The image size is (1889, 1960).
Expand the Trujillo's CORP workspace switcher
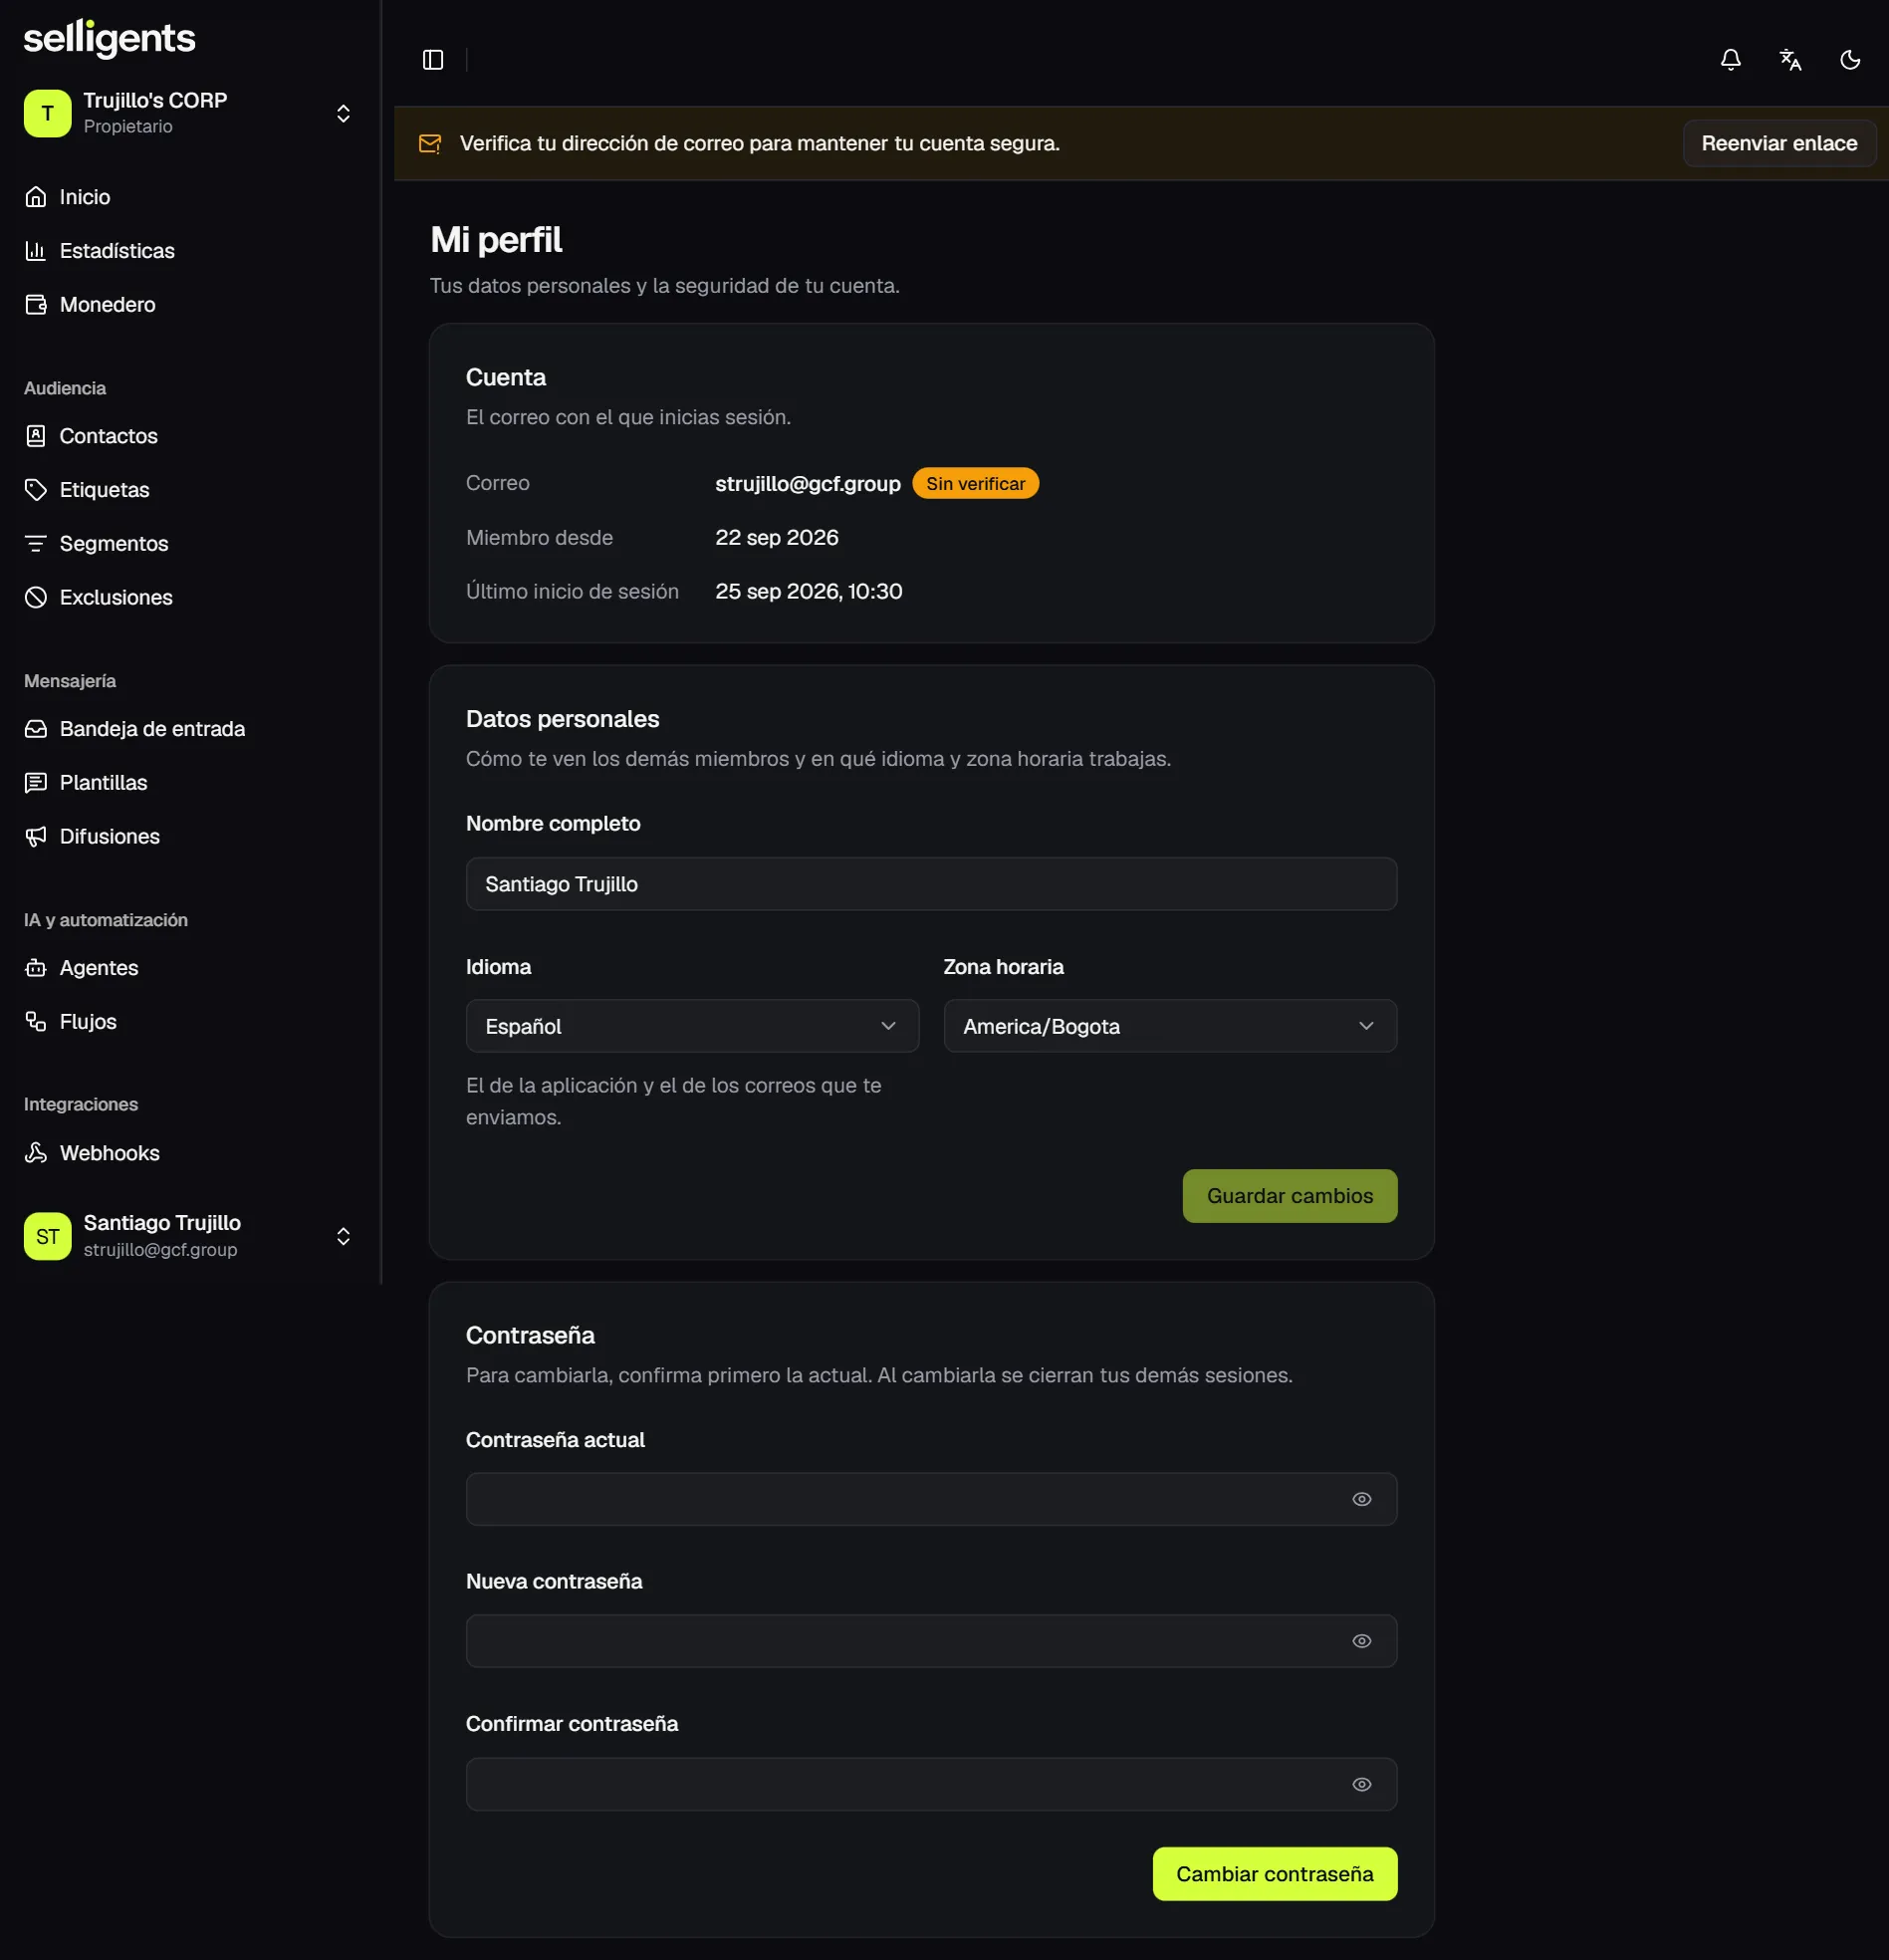[x=343, y=113]
